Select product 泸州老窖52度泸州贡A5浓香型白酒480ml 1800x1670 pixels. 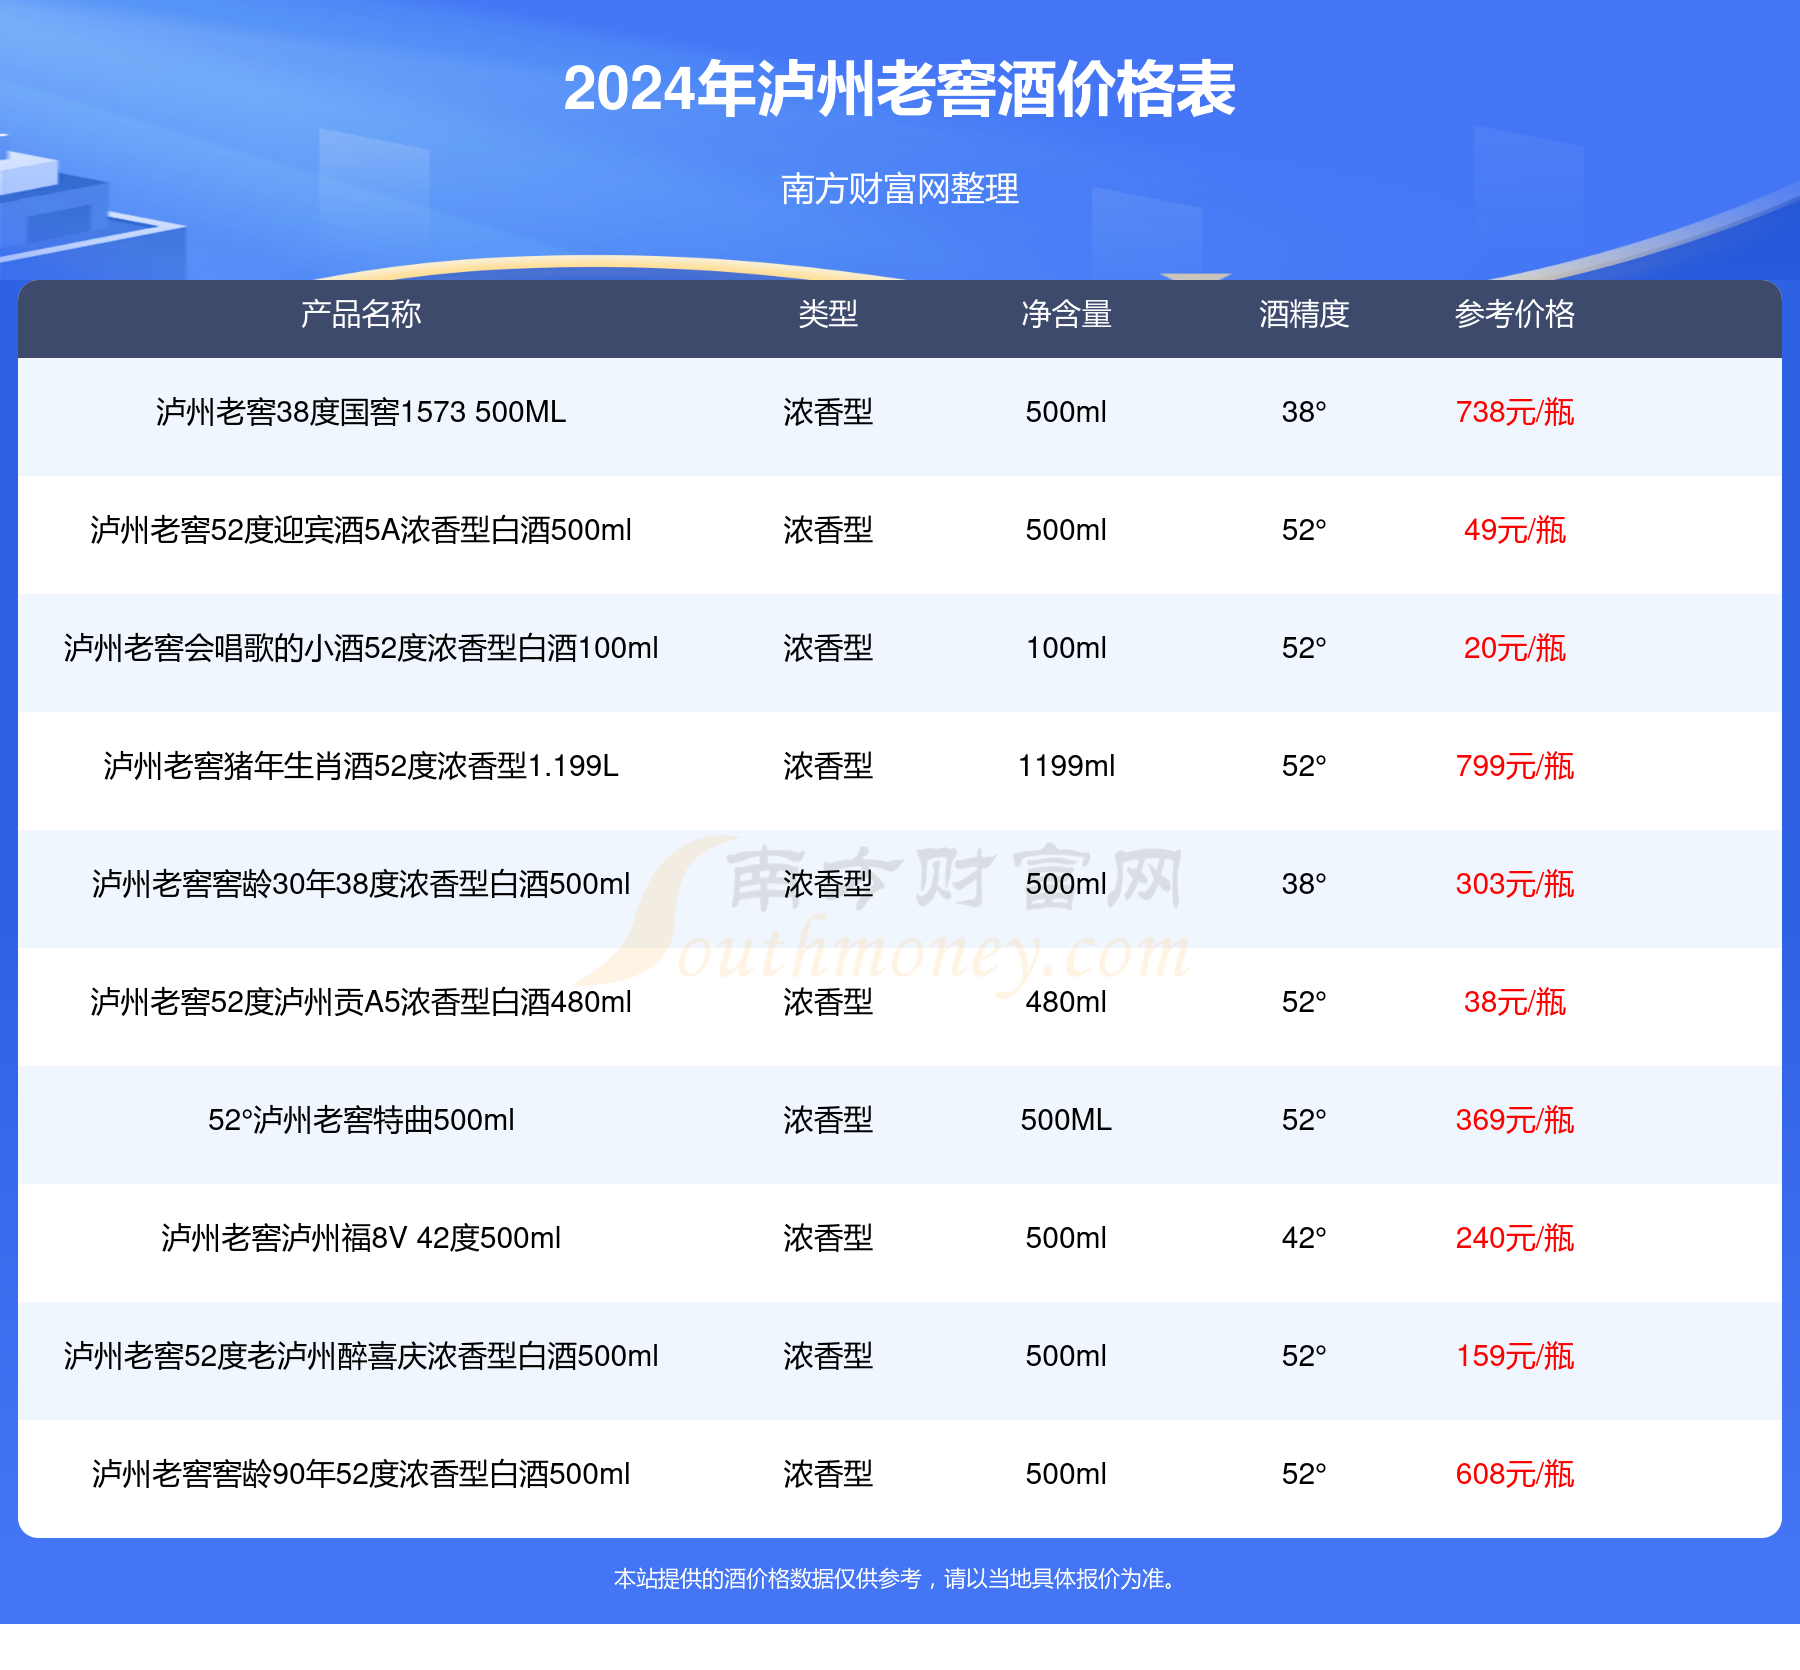pyautogui.click(x=361, y=1002)
